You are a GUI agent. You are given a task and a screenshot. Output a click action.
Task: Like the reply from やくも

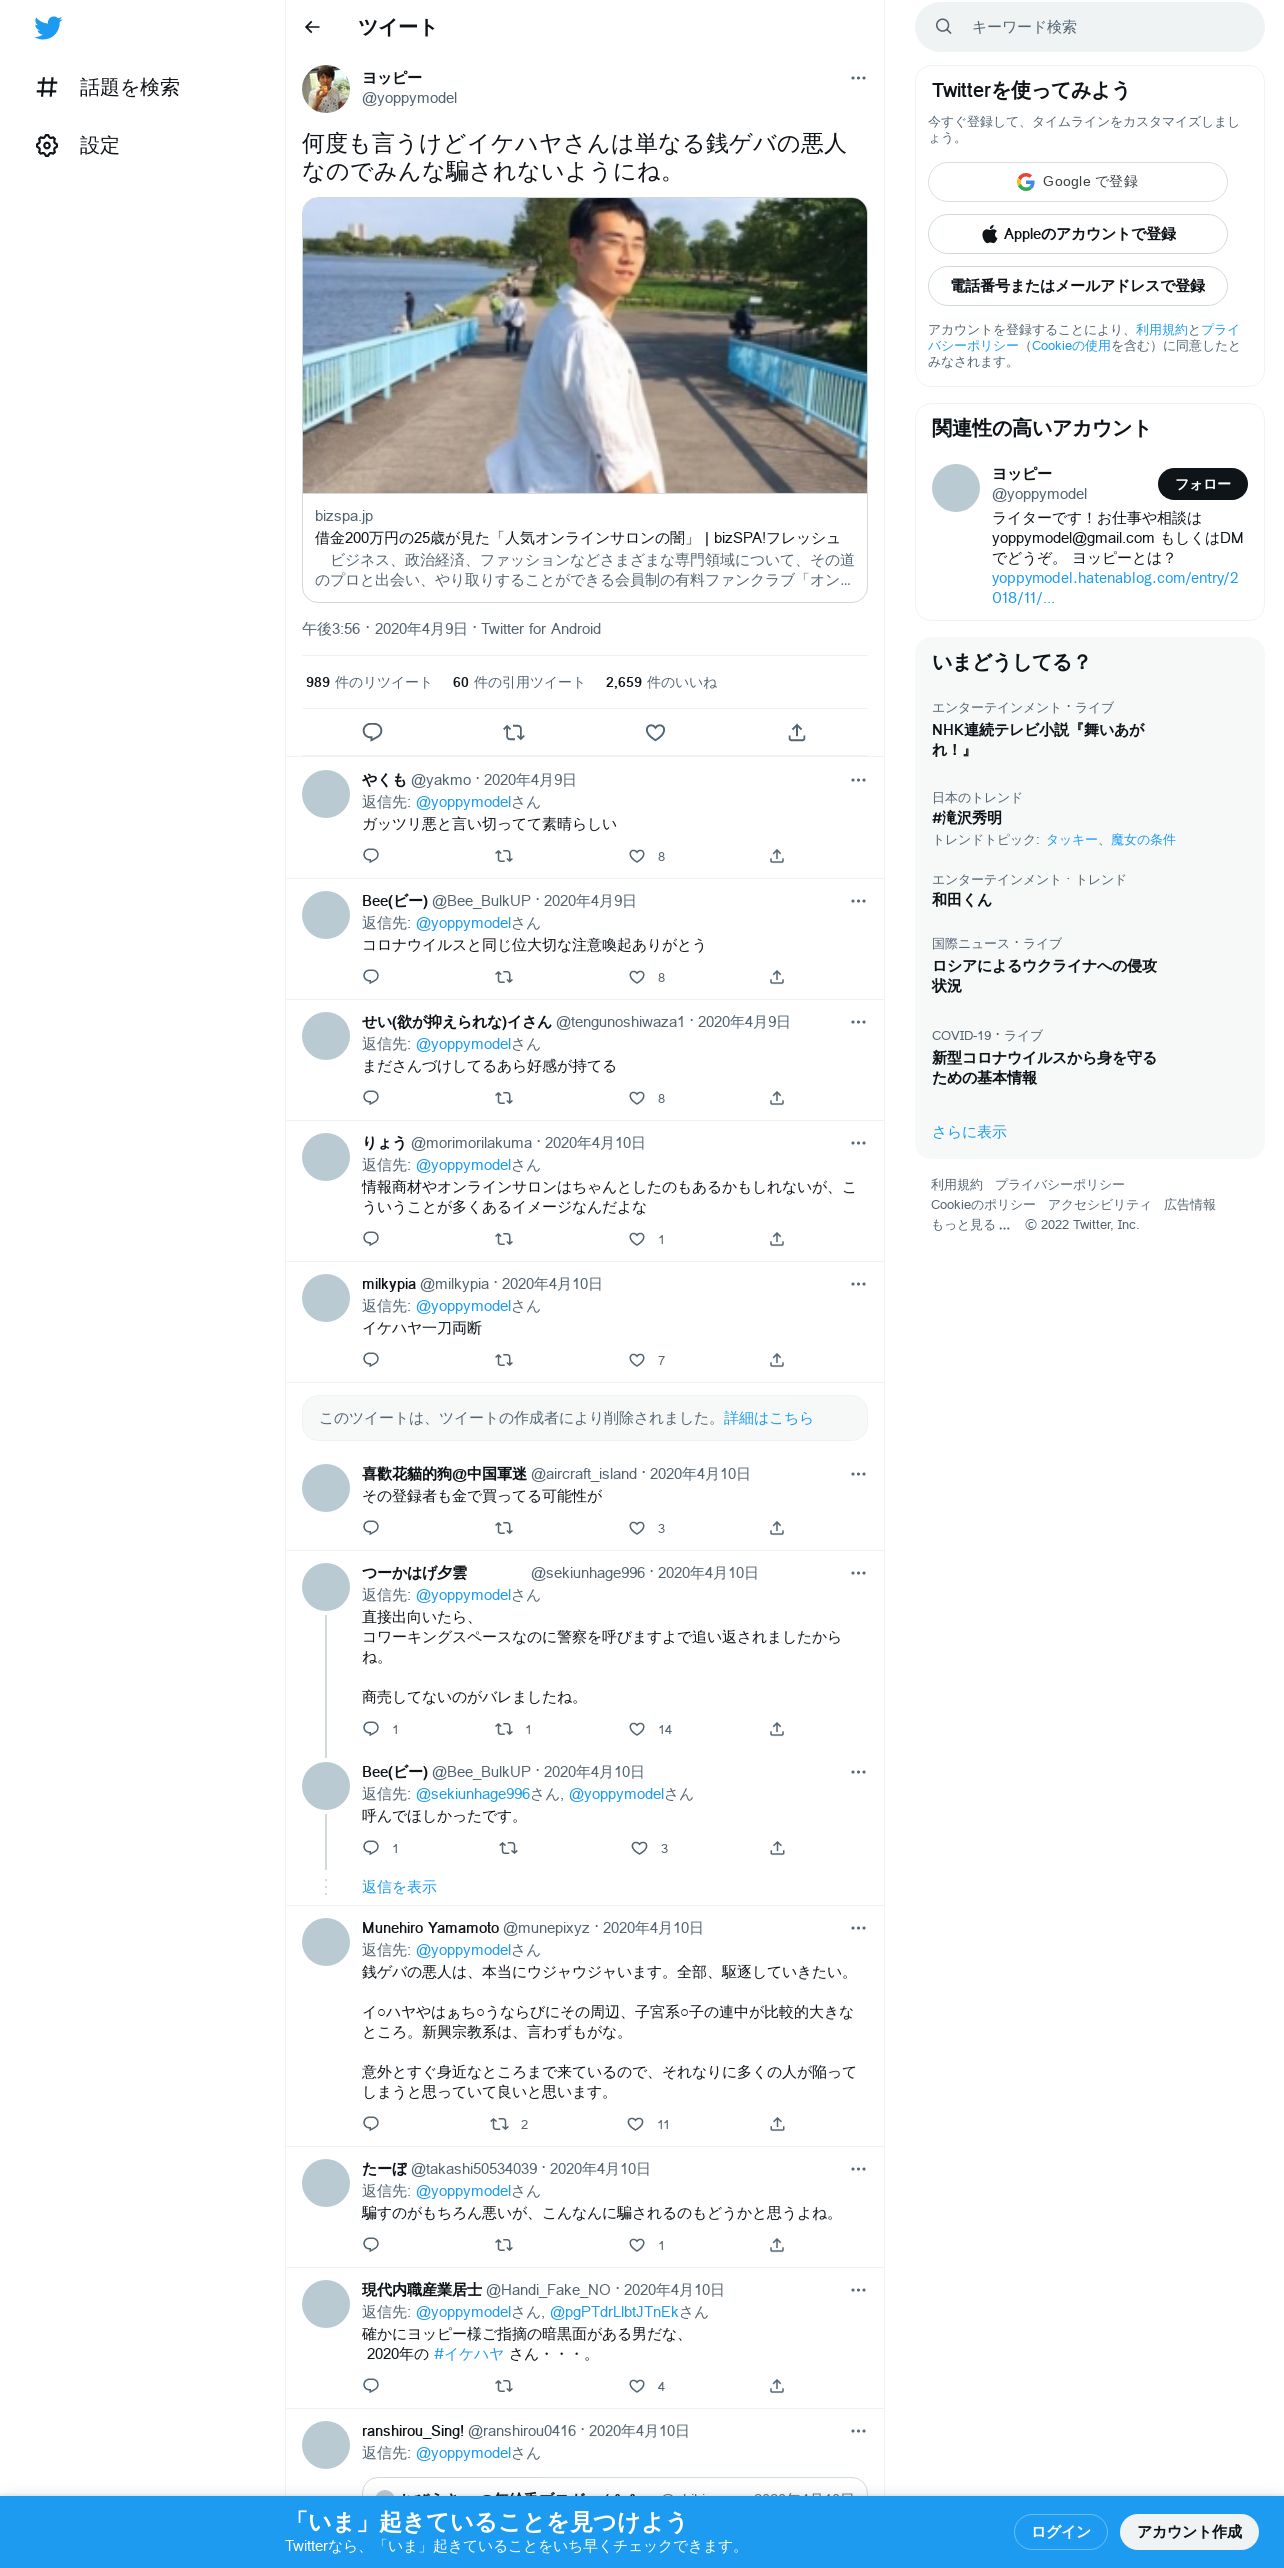(637, 856)
